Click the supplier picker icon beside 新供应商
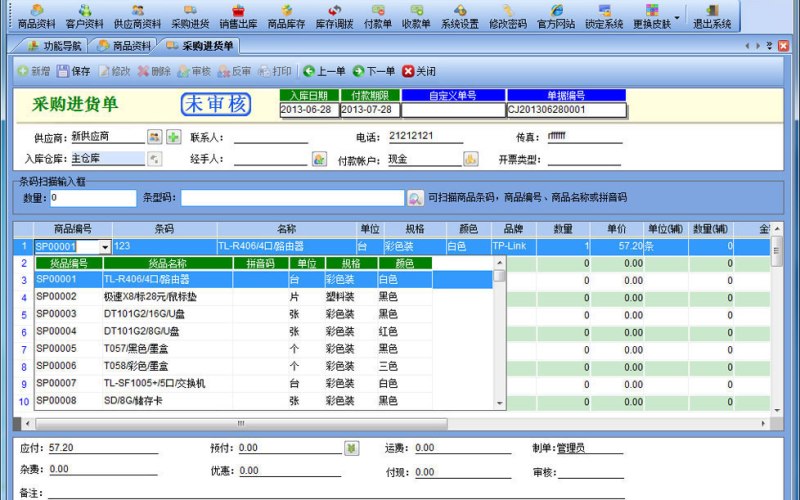800x500 pixels. [155, 136]
